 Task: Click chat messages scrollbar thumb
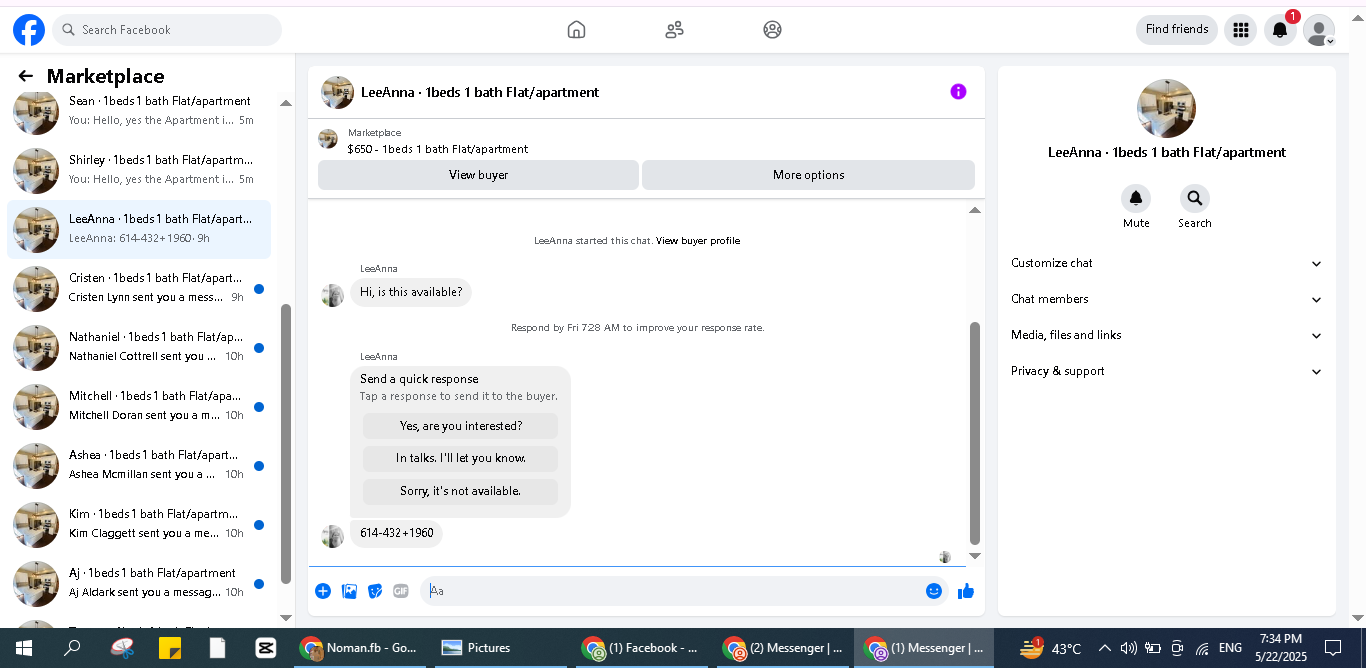tap(975, 432)
